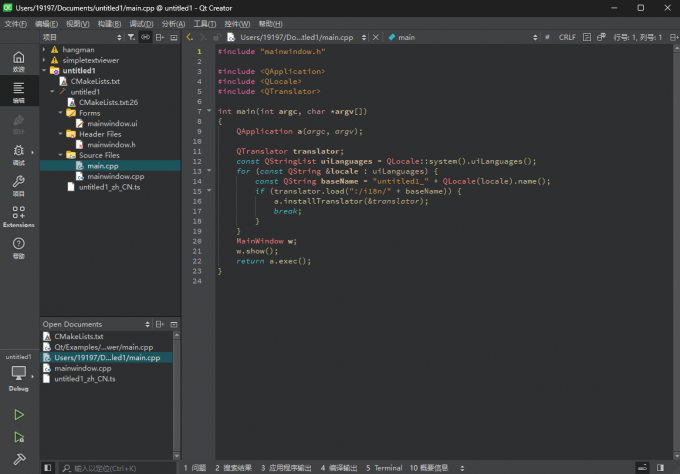Start debugging with the Run-Debug icon
This screenshot has height=474, width=680.
coord(19,437)
